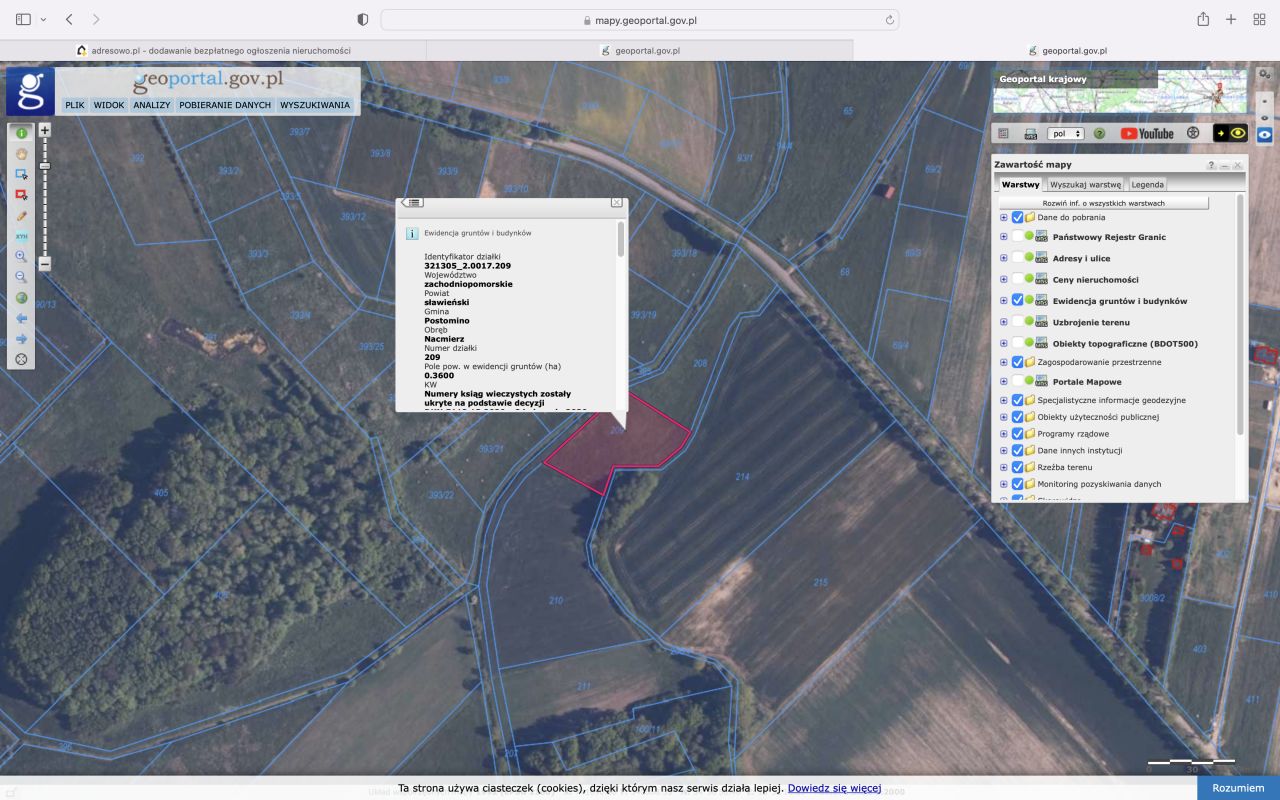This screenshot has height=800, width=1280.
Task: Activate the green identify info tool
Action: click(x=21, y=133)
